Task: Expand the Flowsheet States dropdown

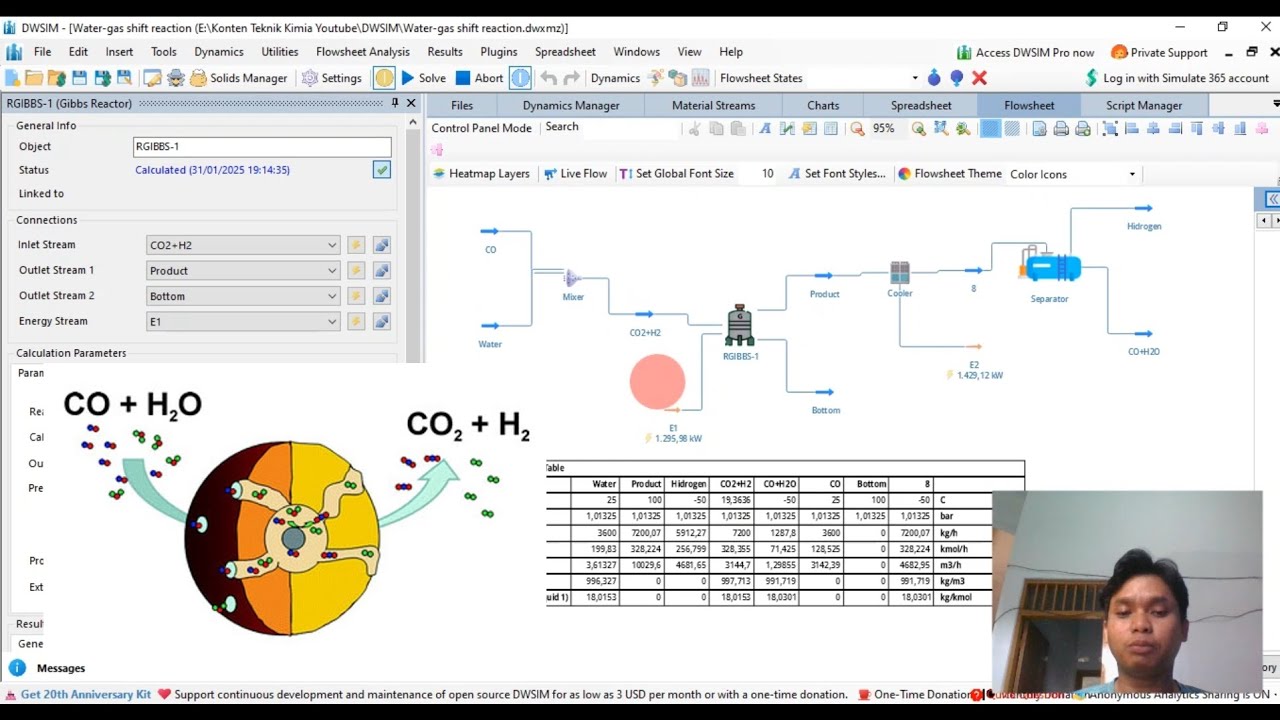Action: (914, 78)
